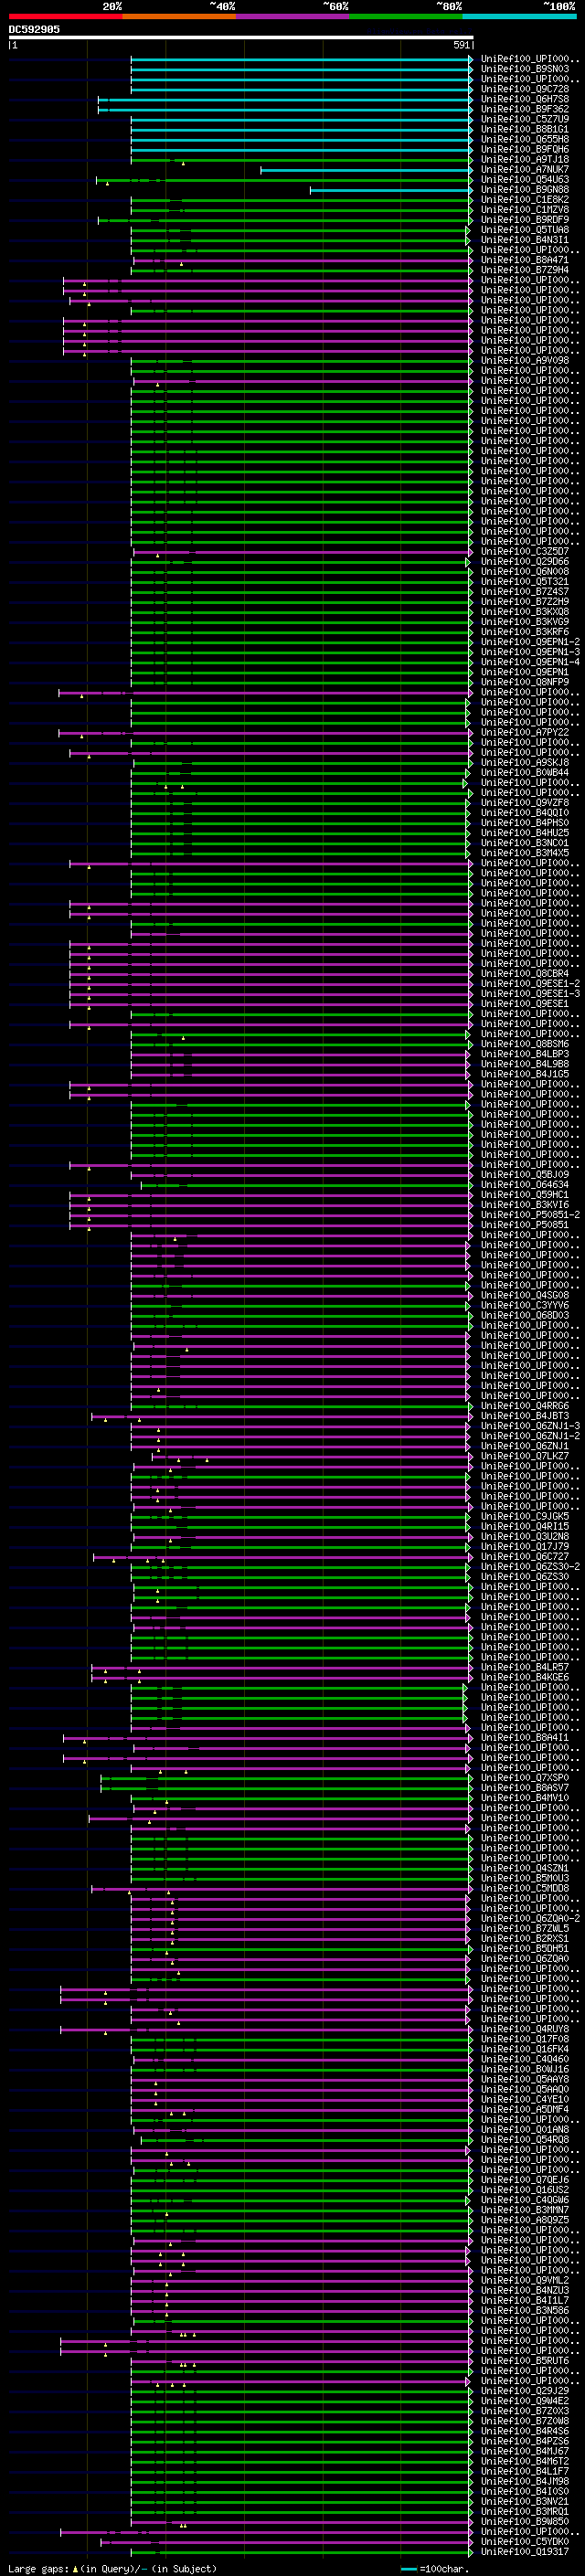This screenshot has height=2576, width=585.
Task: Click label UniRef100_Q9VZF8
Action: 525,803
